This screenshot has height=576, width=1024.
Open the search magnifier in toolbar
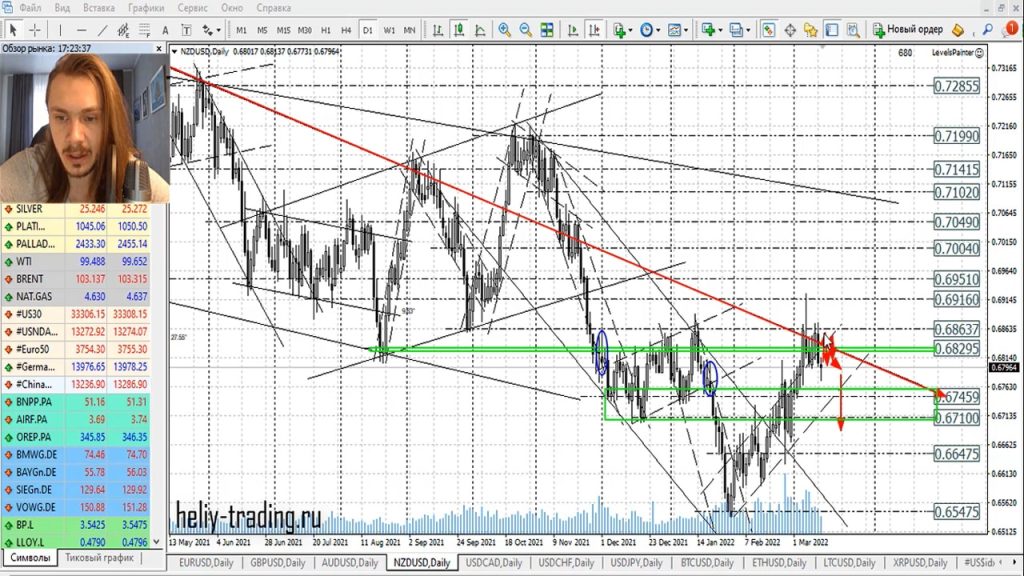coord(988,30)
